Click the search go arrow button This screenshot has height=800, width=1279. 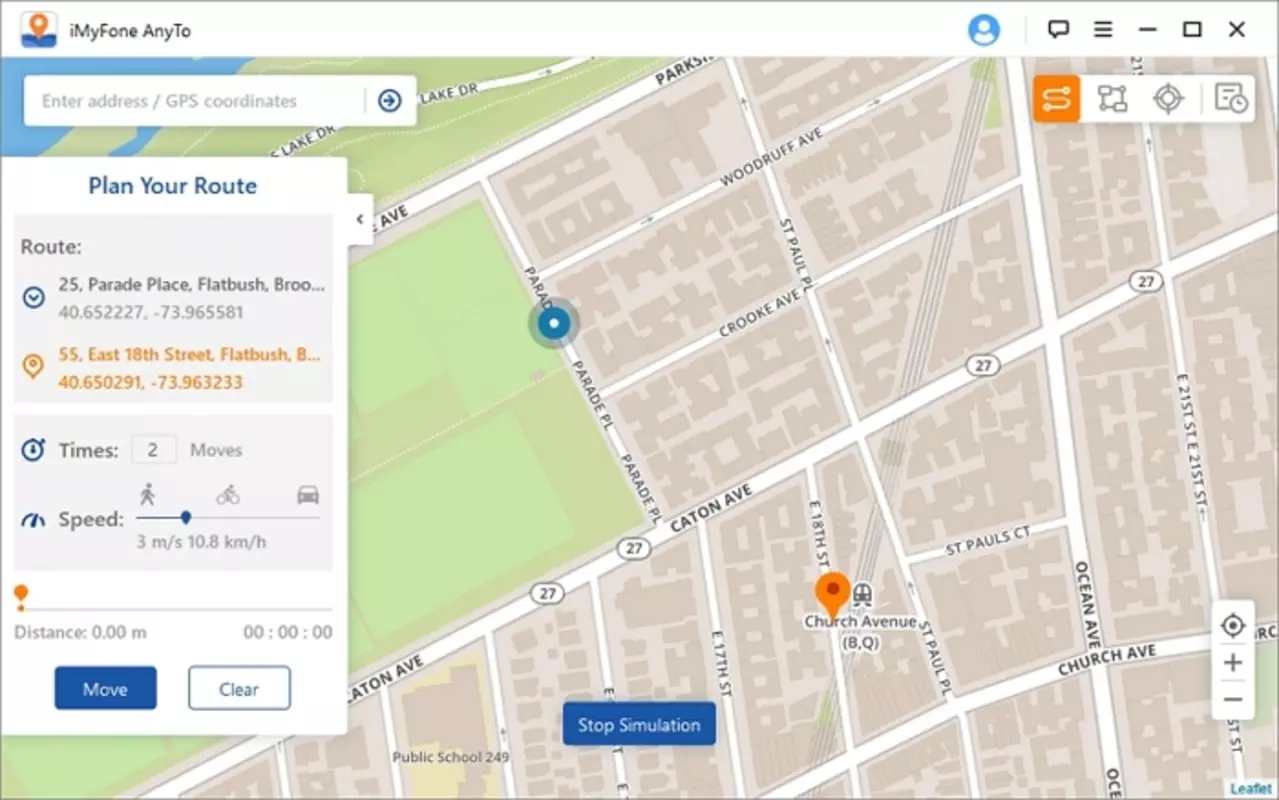tap(390, 101)
